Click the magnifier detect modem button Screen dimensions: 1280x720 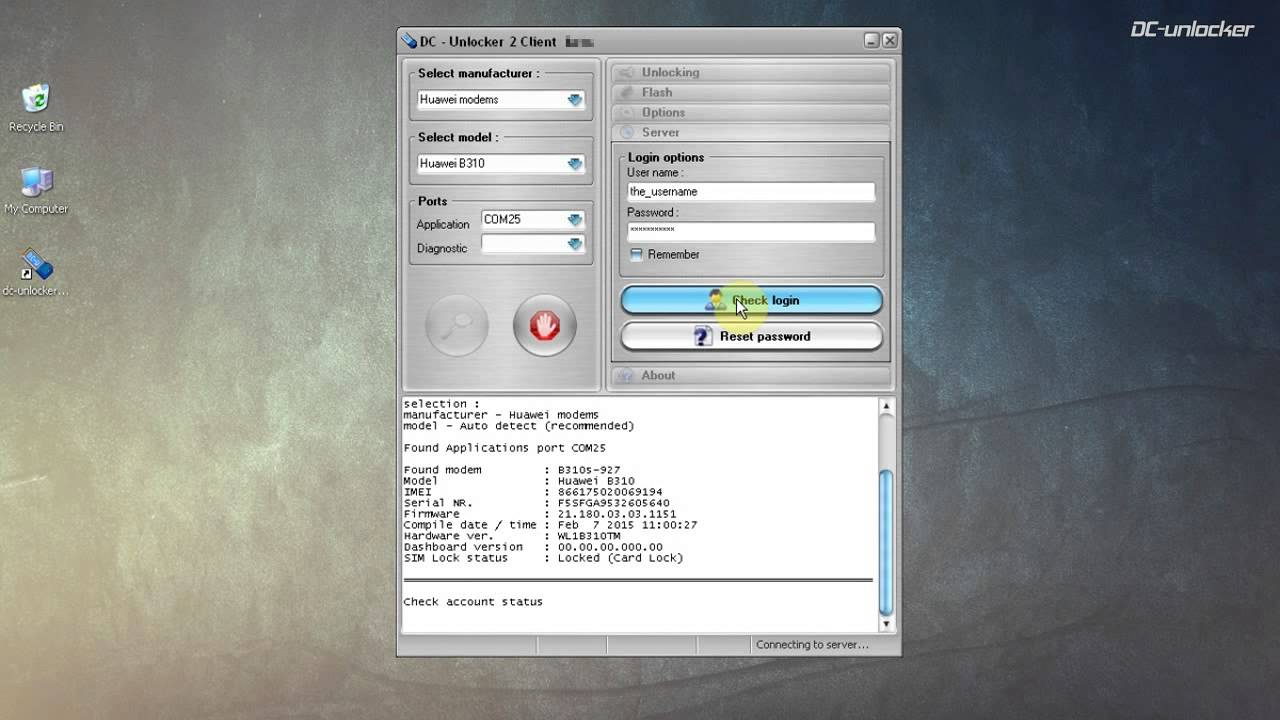[457, 326]
